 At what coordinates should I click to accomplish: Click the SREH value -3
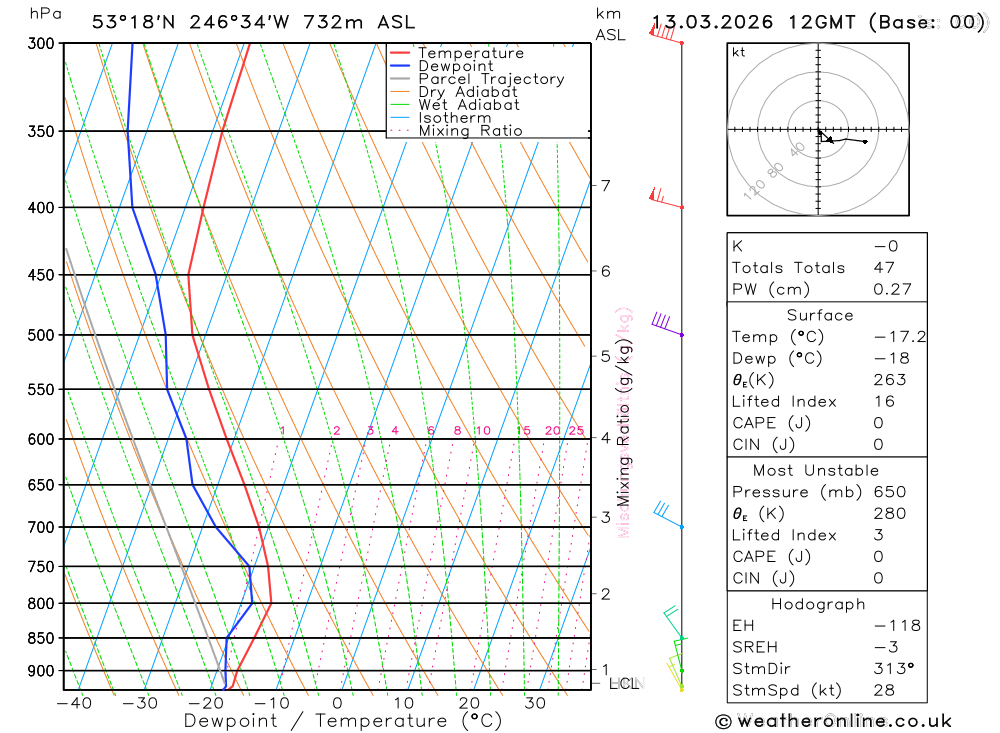(886, 648)
